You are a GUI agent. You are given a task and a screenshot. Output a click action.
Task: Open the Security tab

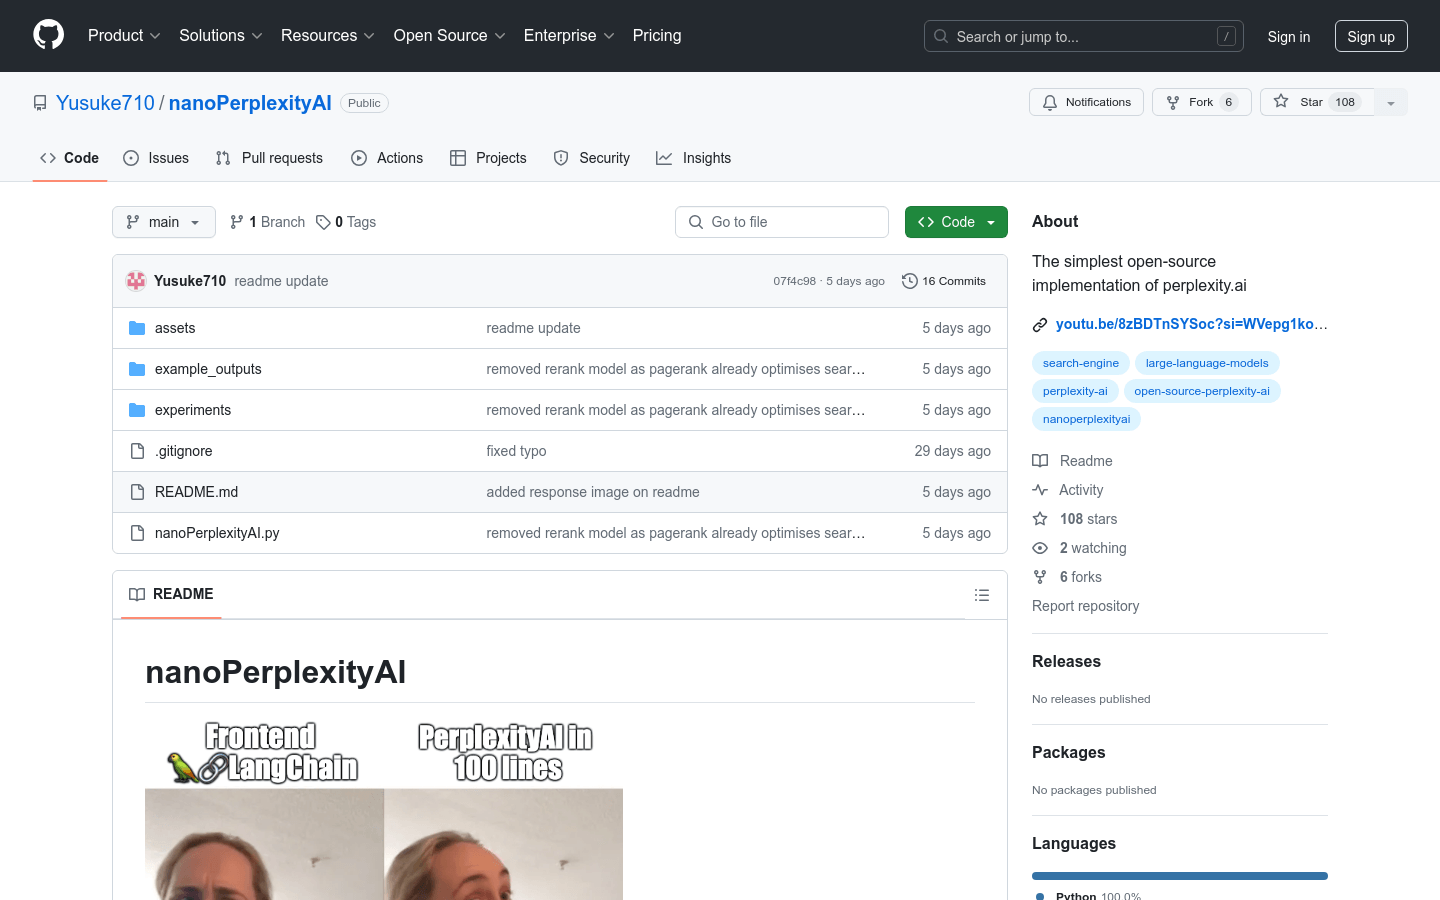tap(592, 158)
